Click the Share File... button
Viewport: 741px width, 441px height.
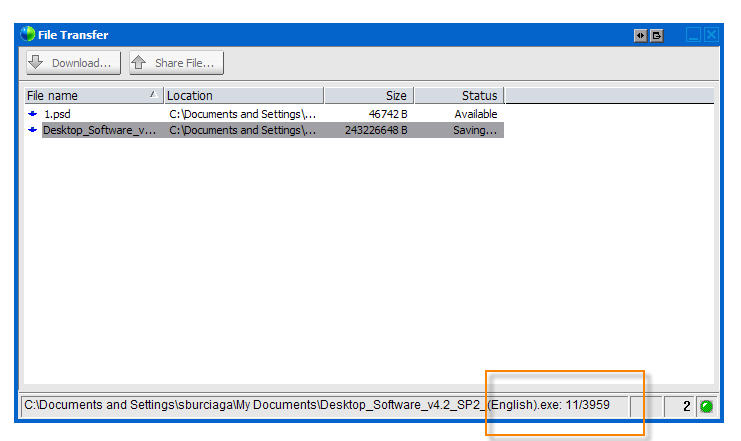pyautogui.click(x=176, y=63)
